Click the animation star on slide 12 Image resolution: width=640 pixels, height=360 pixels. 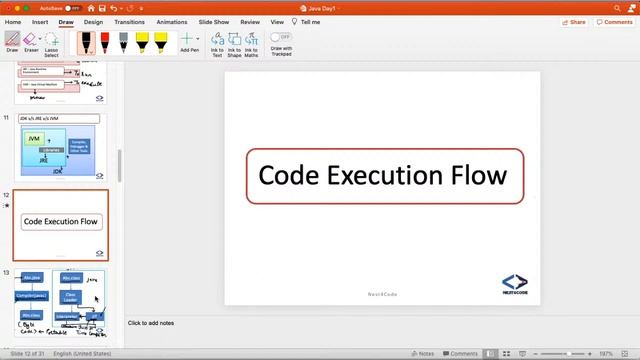point(6,205)
